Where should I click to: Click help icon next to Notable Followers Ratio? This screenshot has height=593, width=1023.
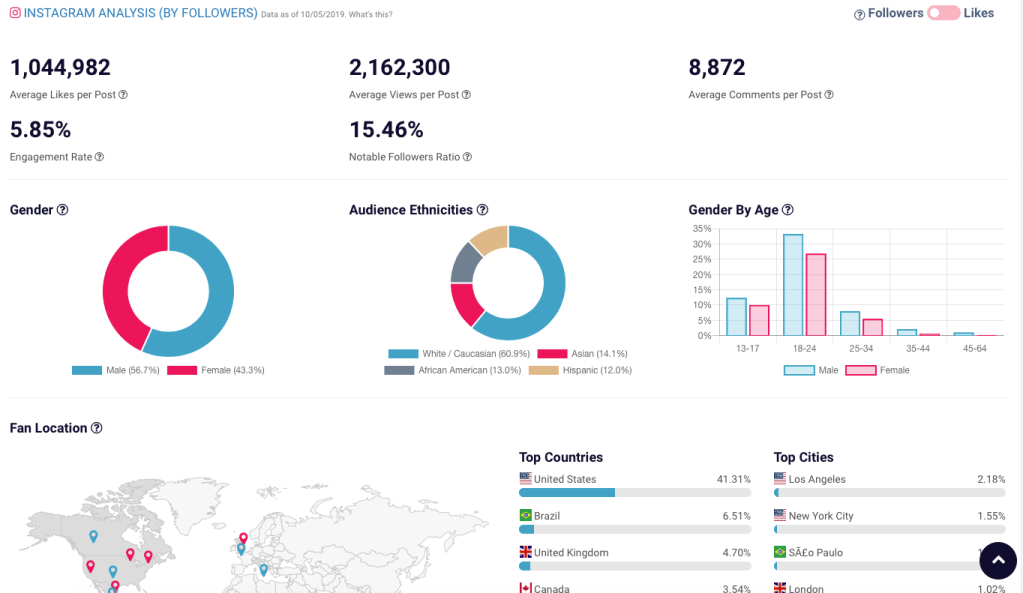(467, 157)
